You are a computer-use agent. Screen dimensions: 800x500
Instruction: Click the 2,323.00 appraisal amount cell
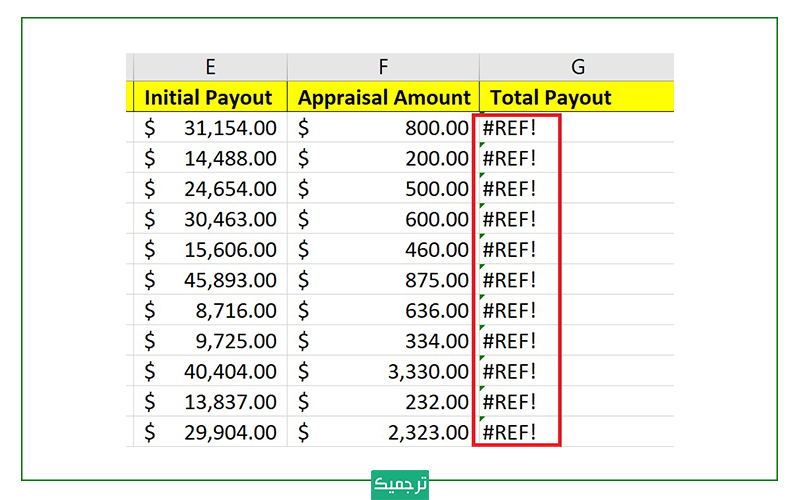pos(383,433)
